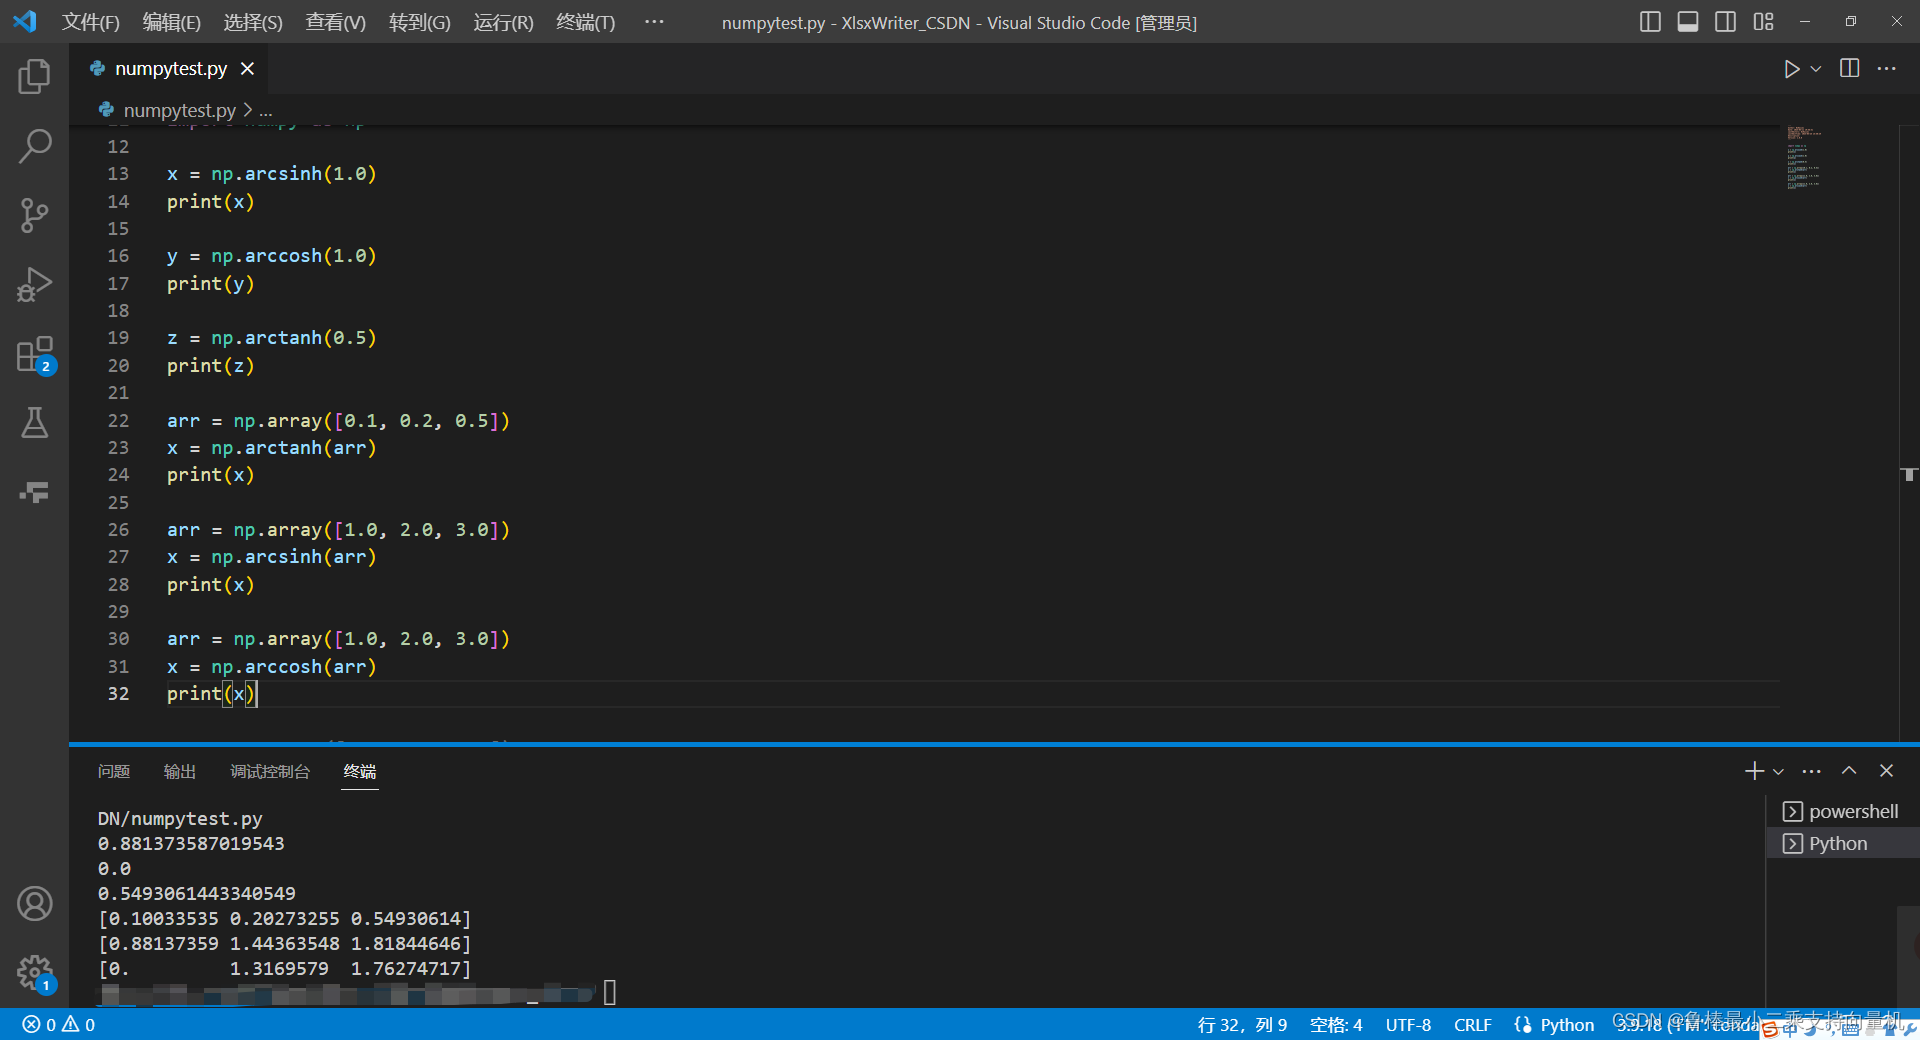
Task: Create a new terminal with plus
Action: click(x=1754, y=771)
